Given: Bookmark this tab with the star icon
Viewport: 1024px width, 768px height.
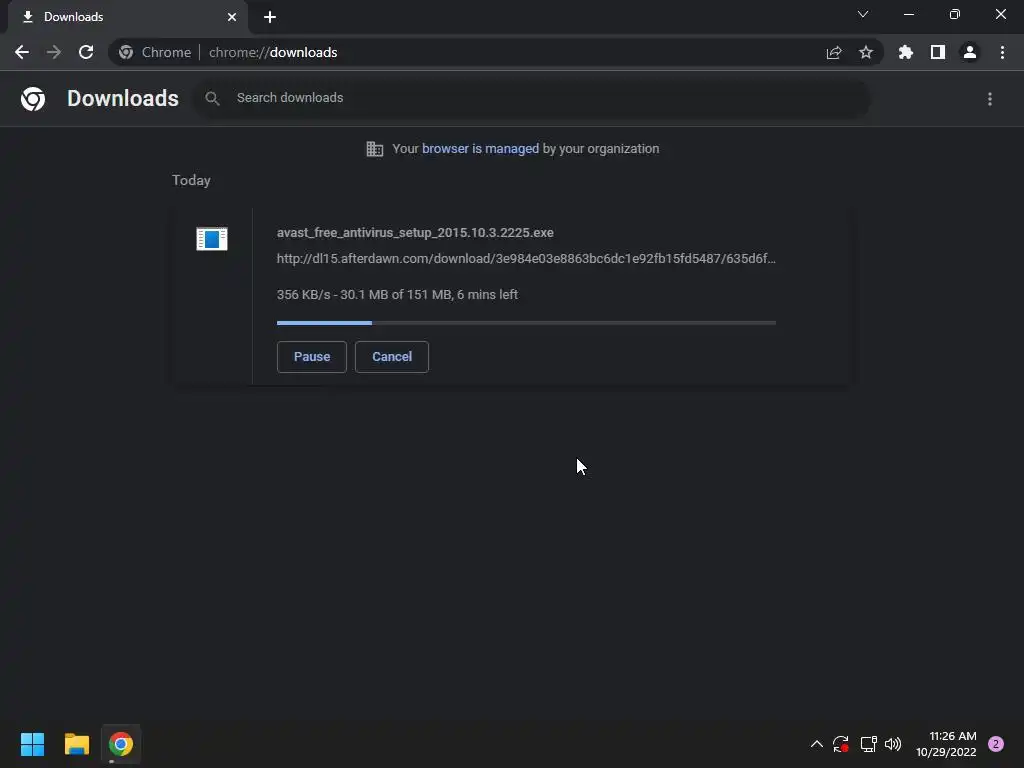Looking at the screenshot, I should [866, 52].
